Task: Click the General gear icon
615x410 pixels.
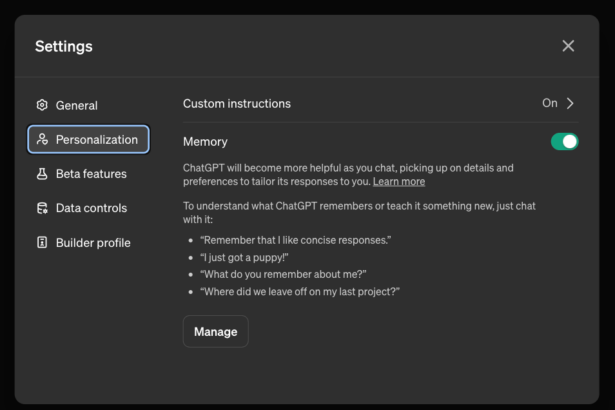Action: (42, 105)
